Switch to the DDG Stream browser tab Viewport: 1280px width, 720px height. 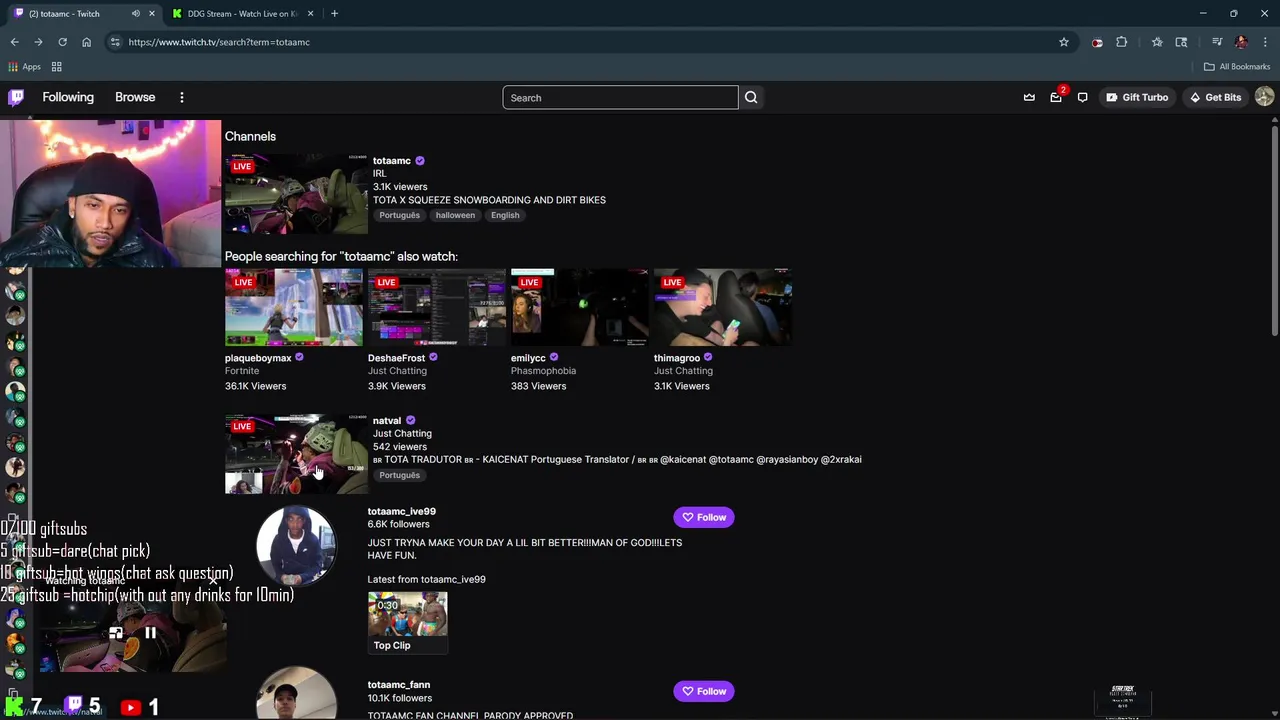pyautogui.click(x=243, y=14)
